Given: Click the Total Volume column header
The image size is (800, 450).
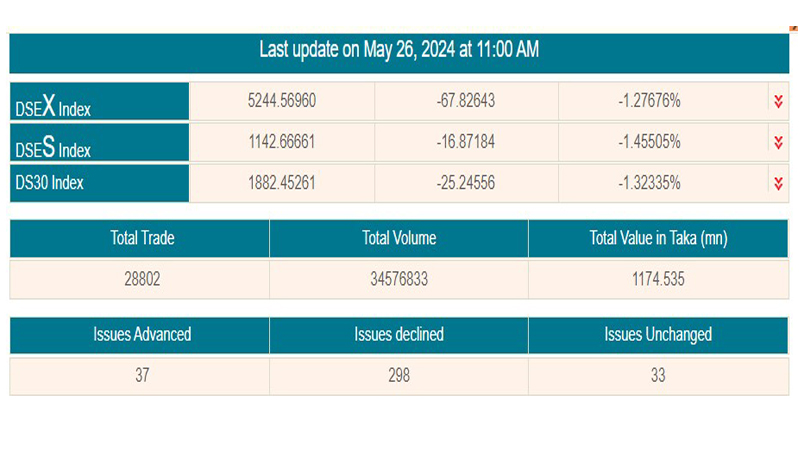Looking at the screenshot, I should click(399, 239).
